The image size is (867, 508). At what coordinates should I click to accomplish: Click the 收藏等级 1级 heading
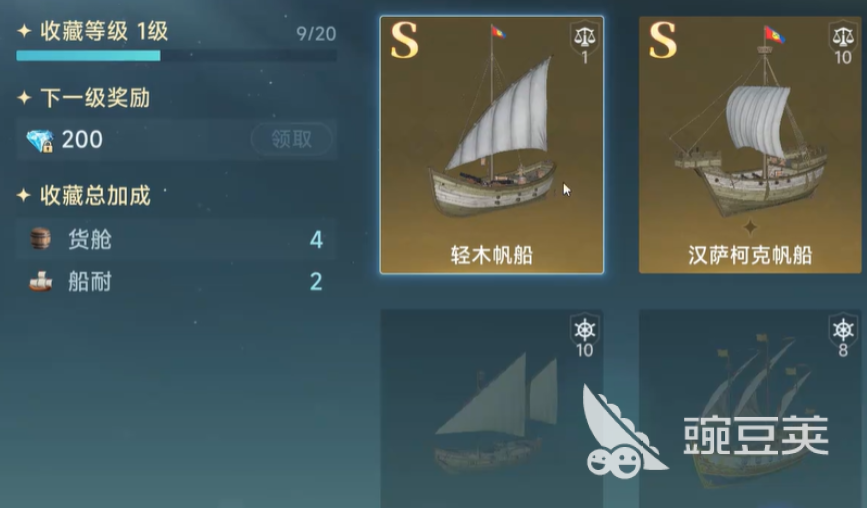(104, 32)
